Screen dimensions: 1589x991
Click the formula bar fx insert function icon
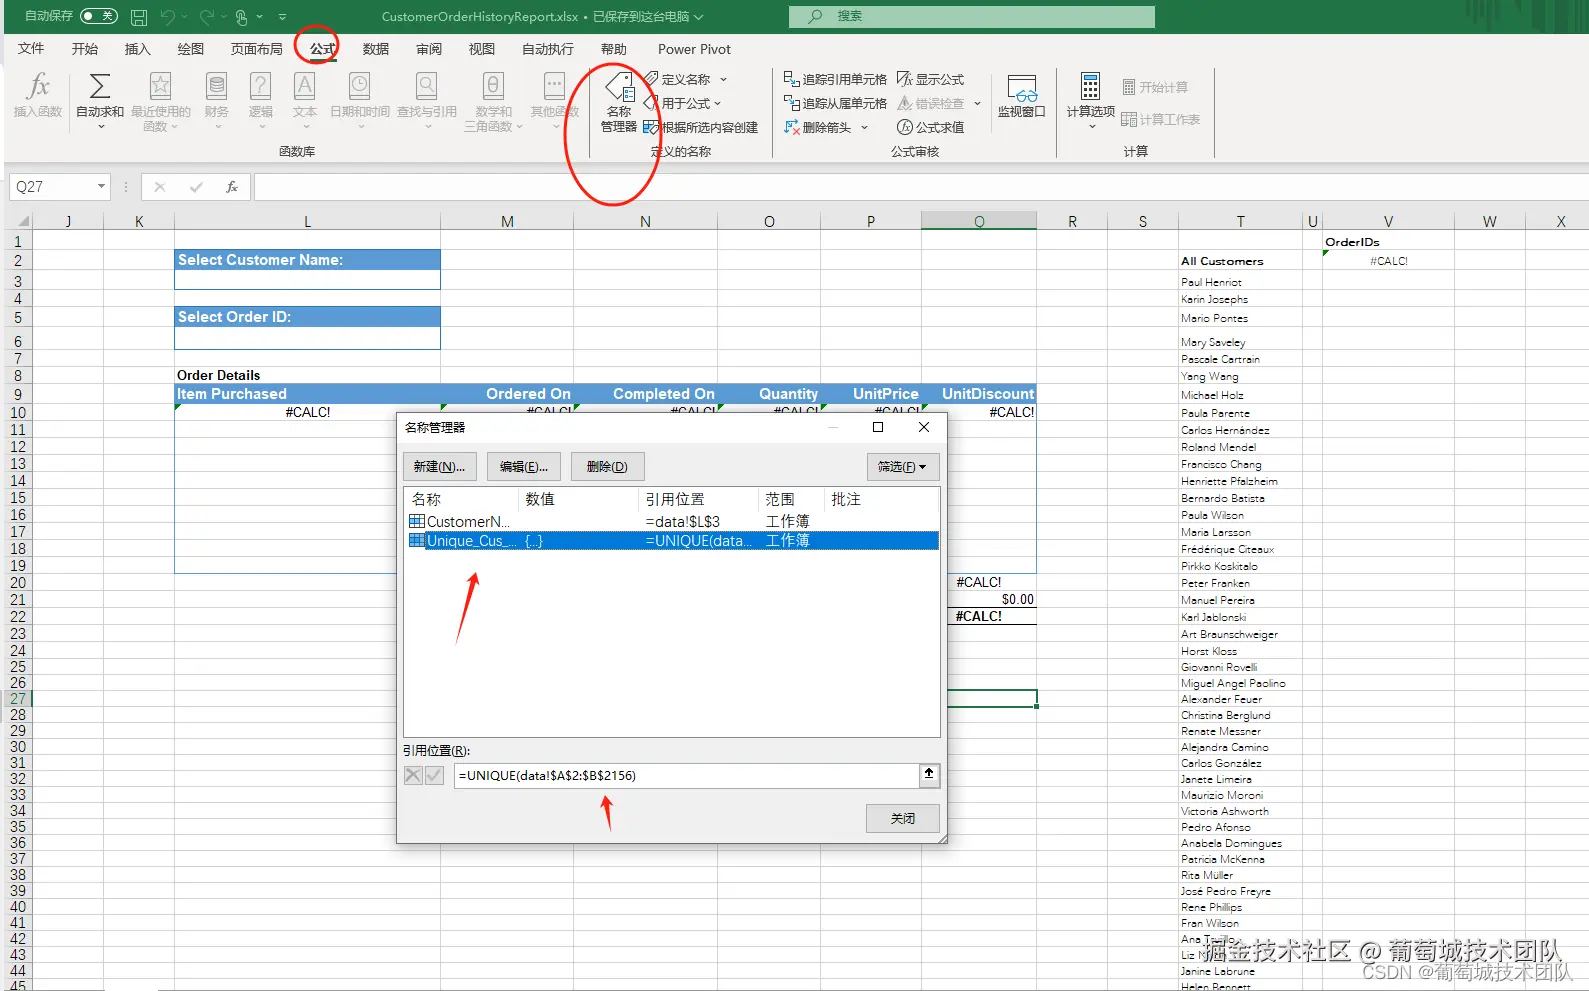pos(231,187)
